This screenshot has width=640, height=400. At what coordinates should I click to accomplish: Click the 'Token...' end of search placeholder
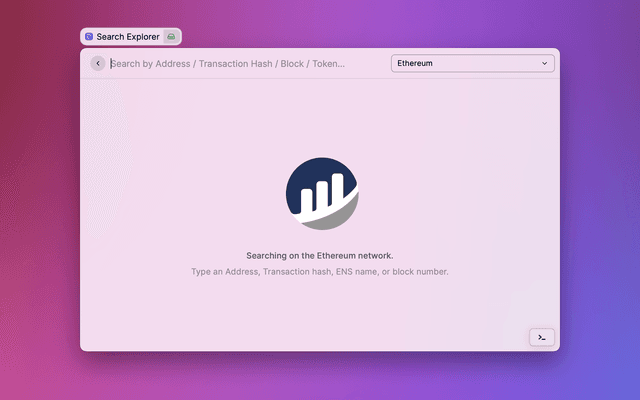click(328, 63)
